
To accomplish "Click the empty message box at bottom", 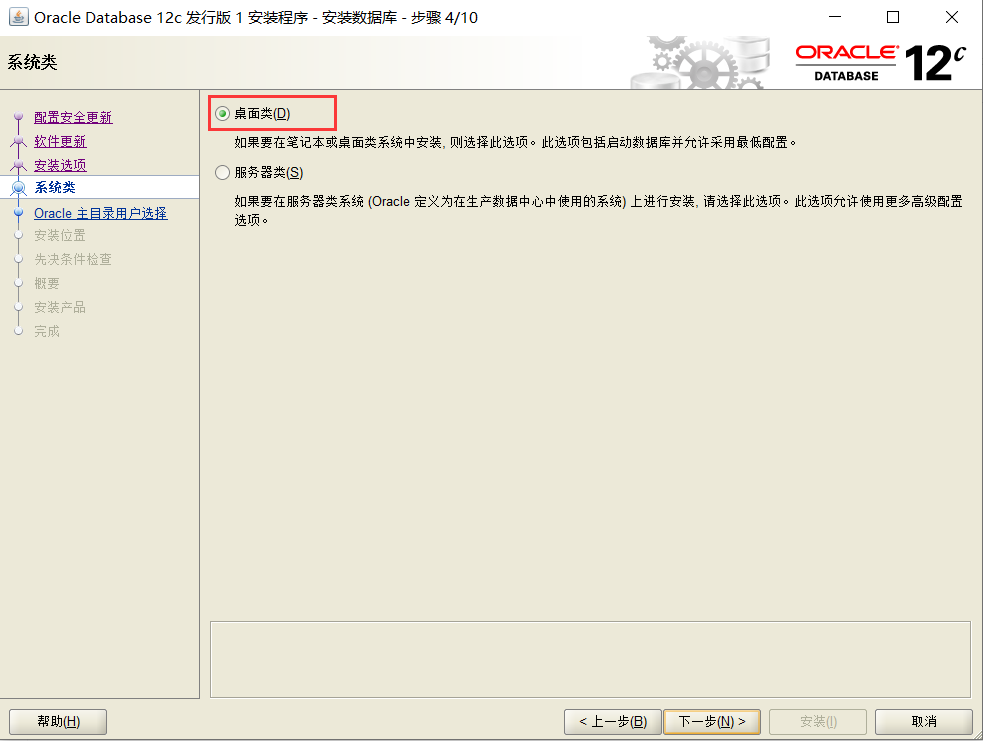I will coord(590,660).
